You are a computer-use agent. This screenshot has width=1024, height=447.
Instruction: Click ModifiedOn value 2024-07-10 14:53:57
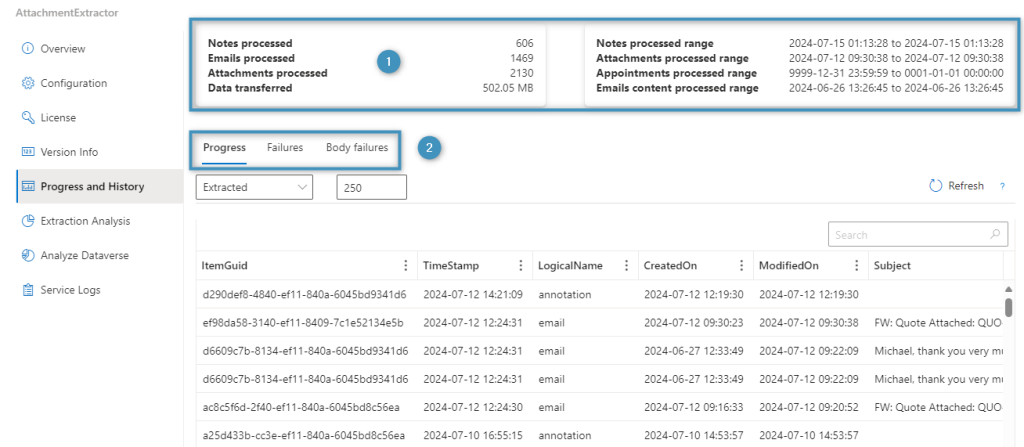point(808,435)
